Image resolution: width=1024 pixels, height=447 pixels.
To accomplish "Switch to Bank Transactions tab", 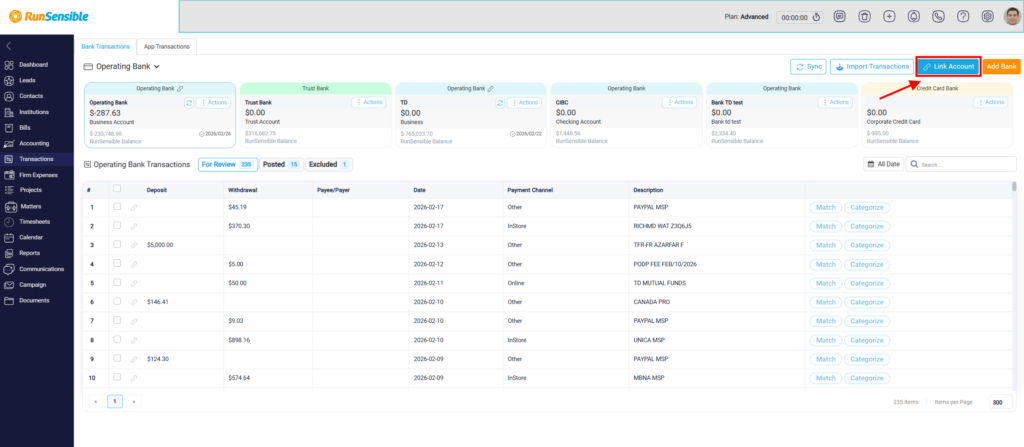I will (106, 47).
